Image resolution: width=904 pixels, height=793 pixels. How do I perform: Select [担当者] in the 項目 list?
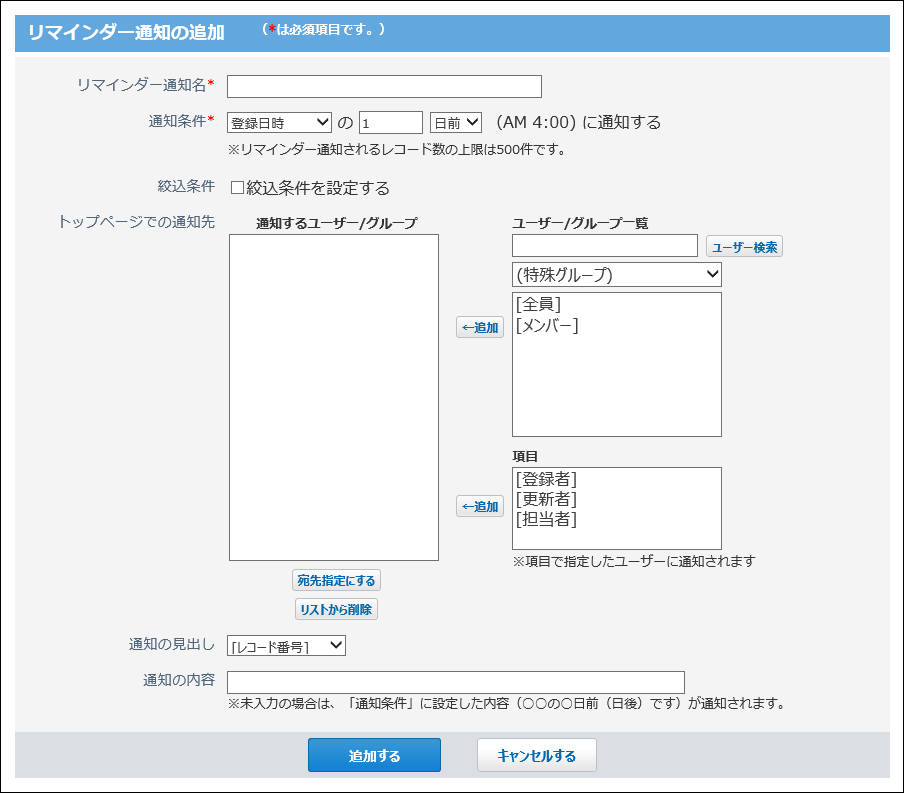tap(546, 519)
